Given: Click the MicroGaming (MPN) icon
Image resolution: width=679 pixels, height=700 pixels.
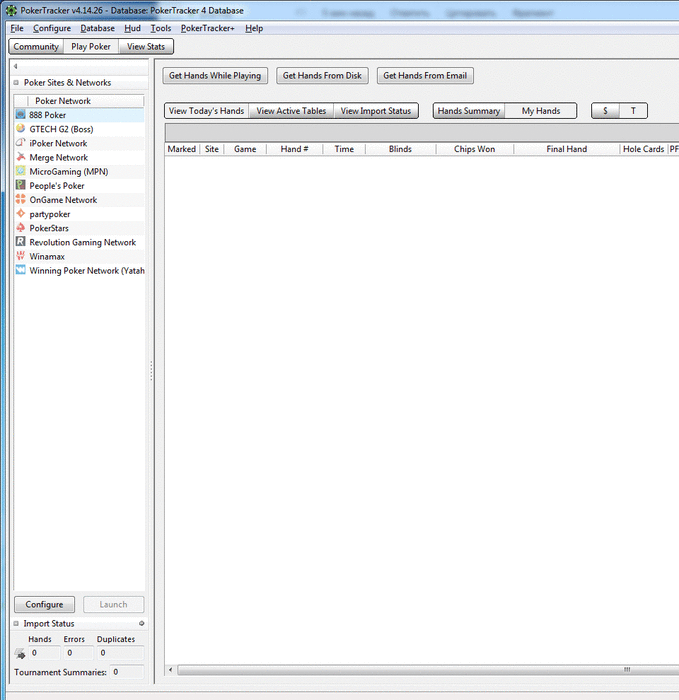Looking at the screenshot, I should [21, 171].
